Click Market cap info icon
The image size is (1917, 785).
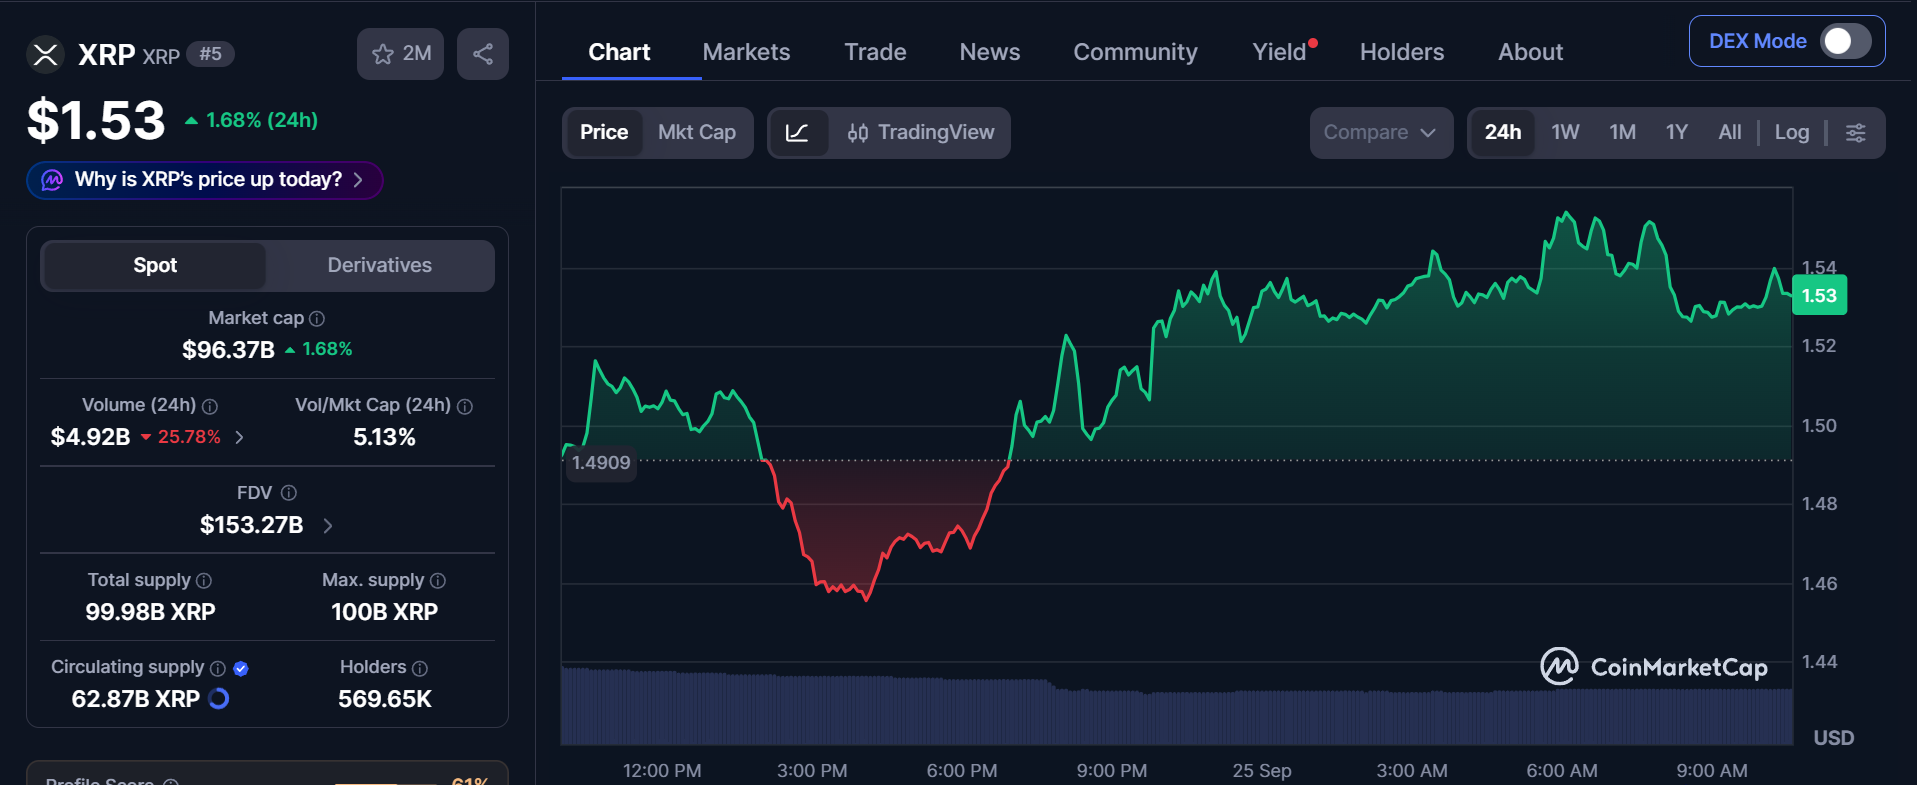point(317,318)
